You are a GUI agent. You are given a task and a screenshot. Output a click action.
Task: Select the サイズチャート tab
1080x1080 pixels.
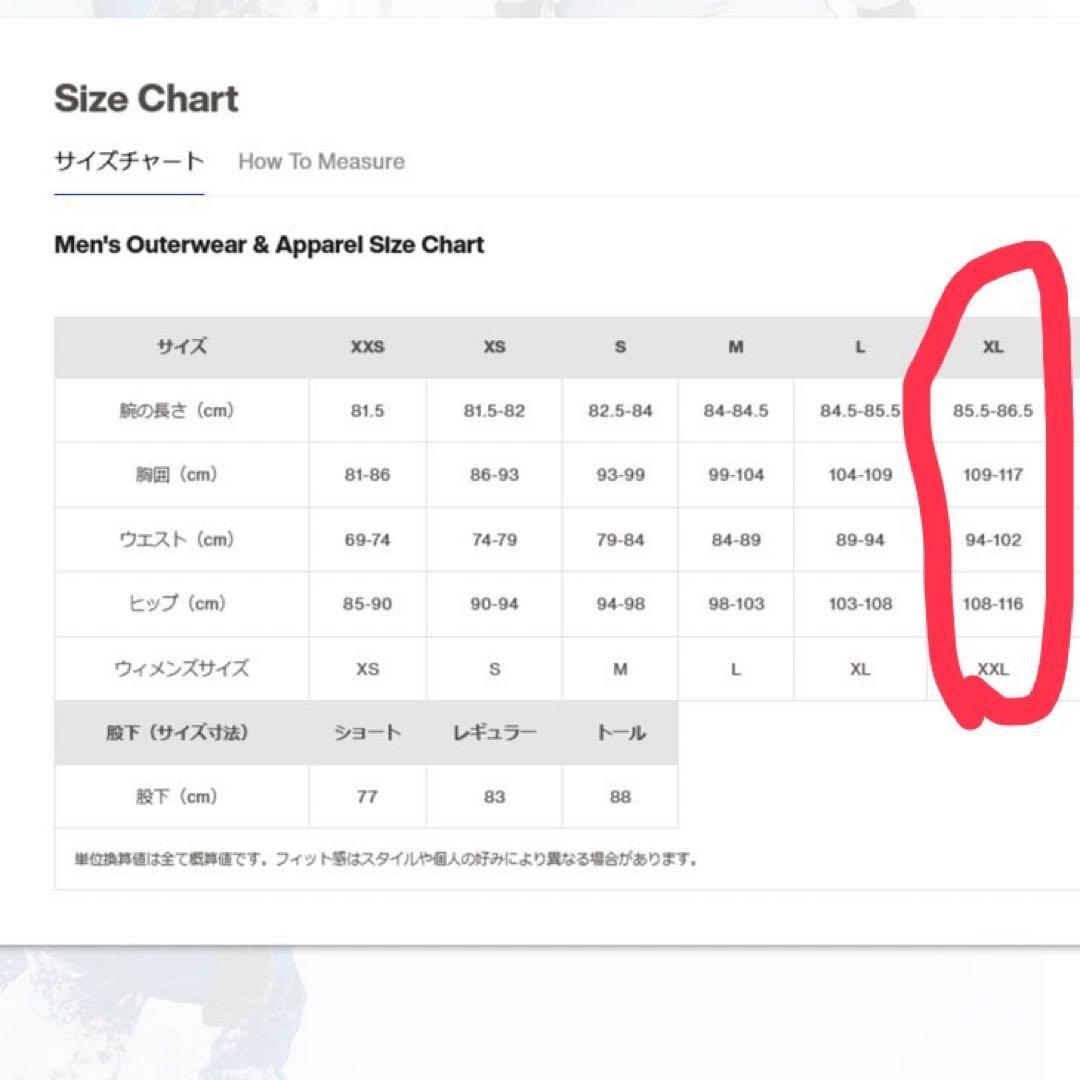point(129,162)
